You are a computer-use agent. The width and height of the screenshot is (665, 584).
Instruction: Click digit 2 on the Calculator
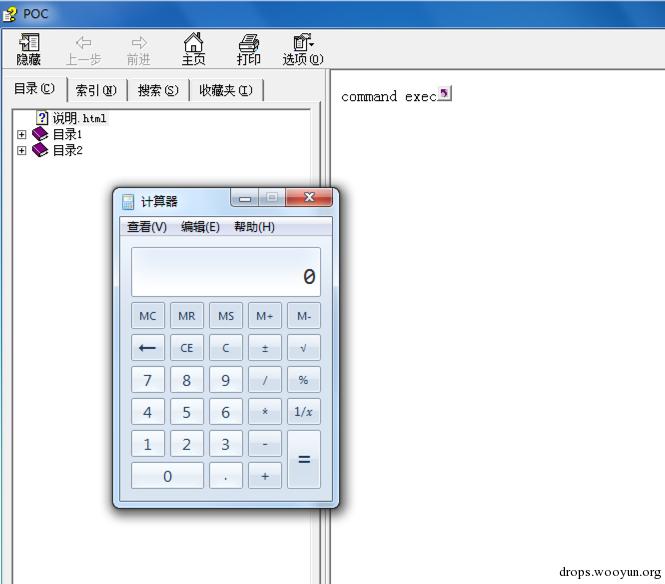[187, 444]
